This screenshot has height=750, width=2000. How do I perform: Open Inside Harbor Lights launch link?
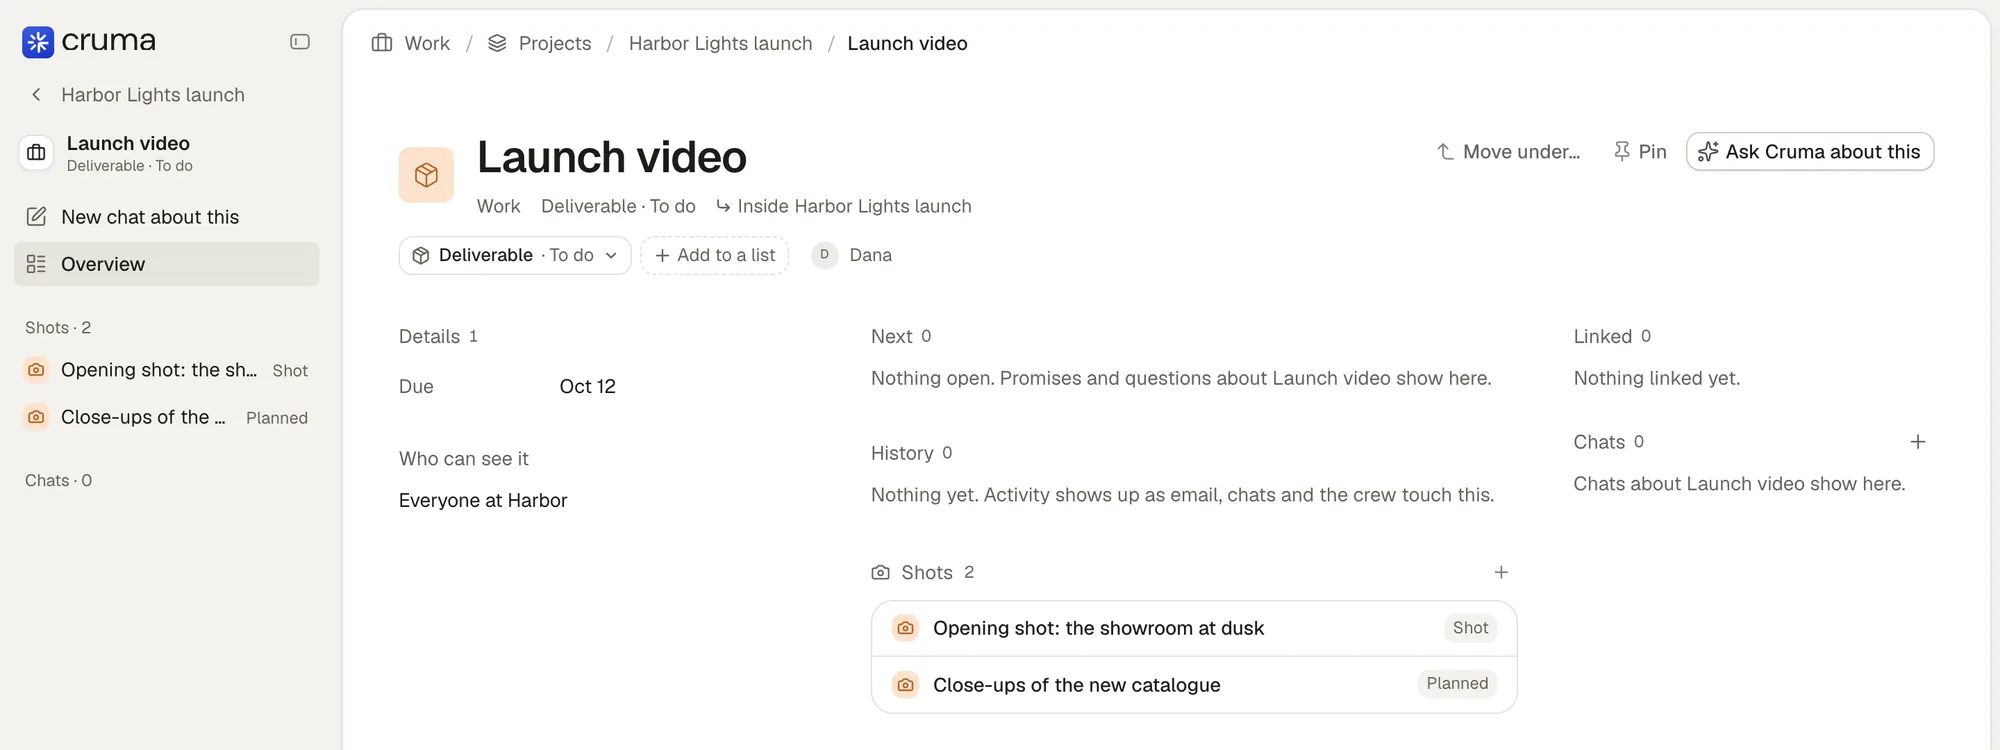844,206
